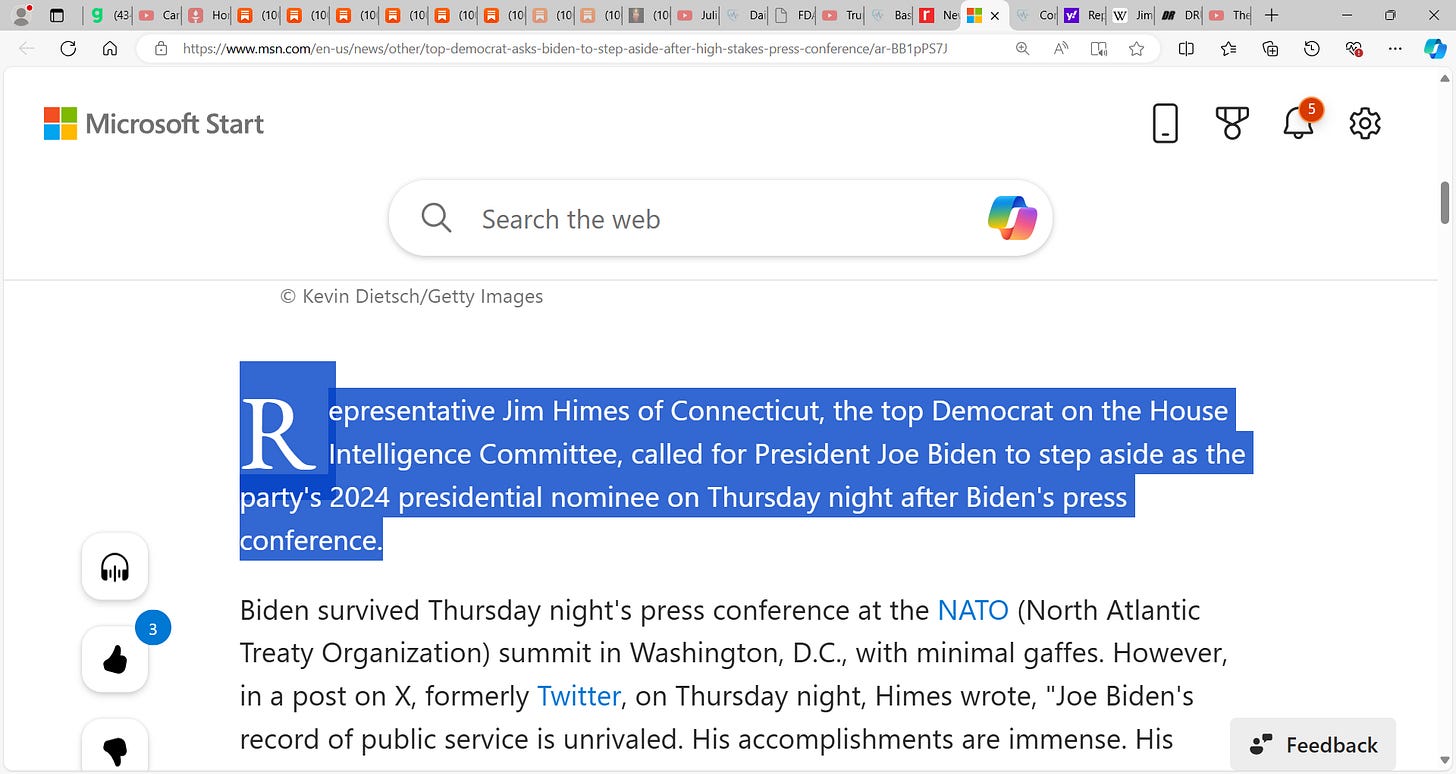Switch to the 'Dai' tab
1456x774 pixels.
(x=746, y=15)
